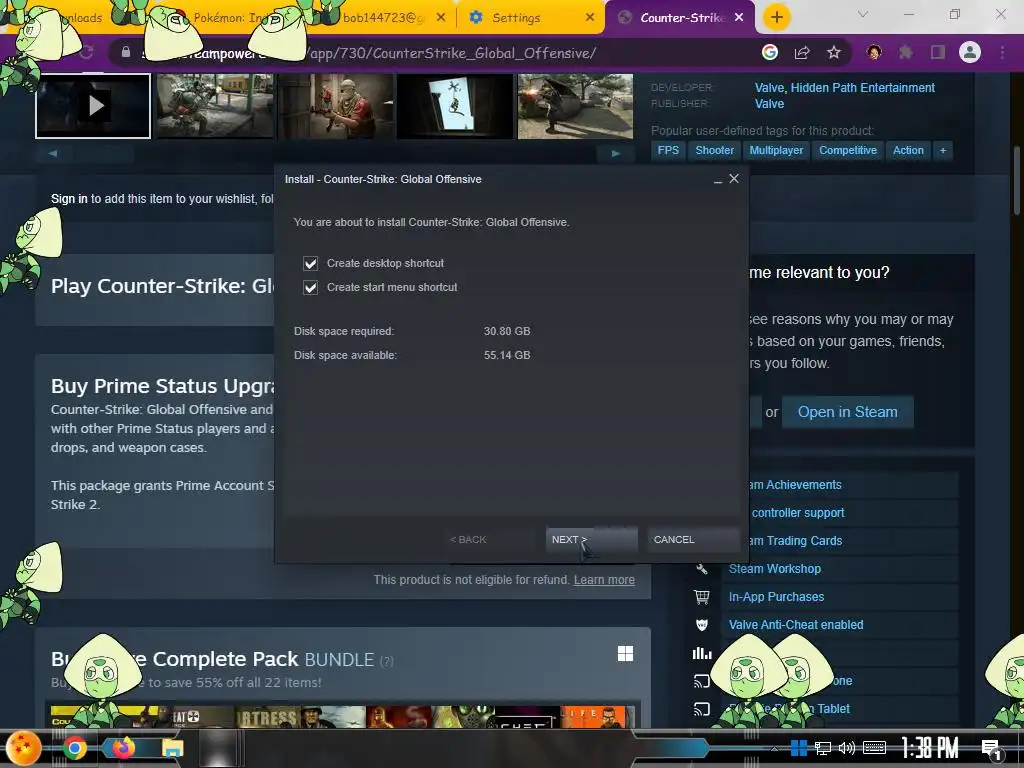Click CANCEL in the install dialog

(693, 539)
